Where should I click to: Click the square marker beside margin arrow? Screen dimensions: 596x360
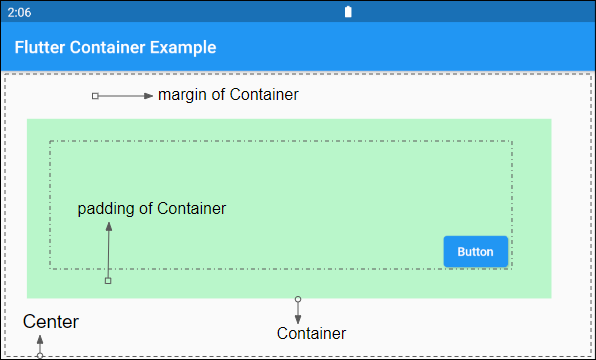[x=95, y=96]
